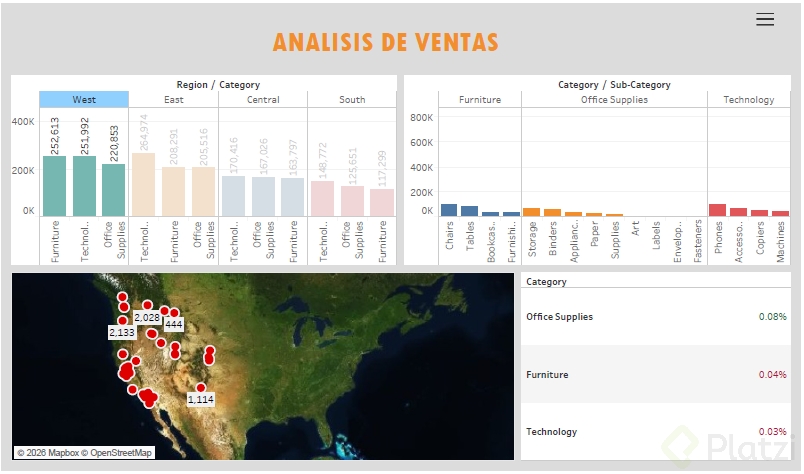Click the South Office Supplies bar 125,651
Image resolution: width=804 pixels, height=474 pixels.
352,201
